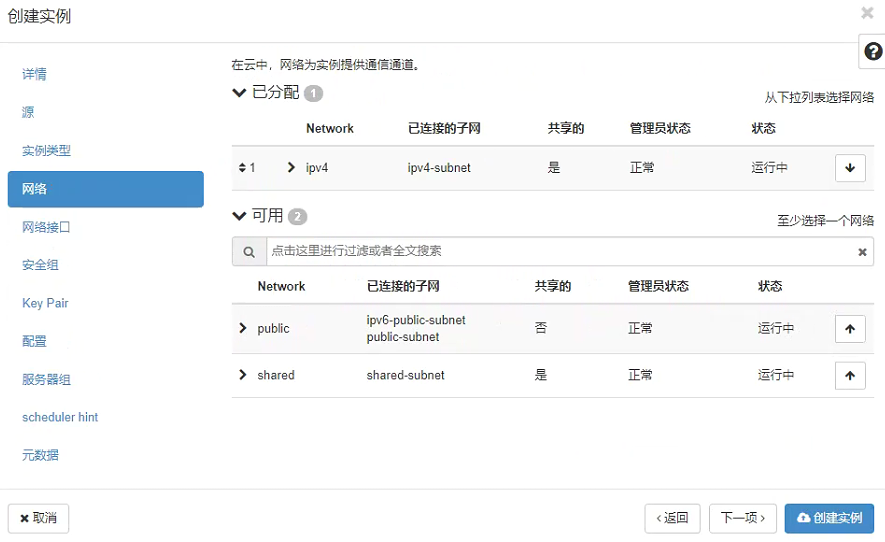
Task: Focus the network filter search field
Action: 560,252
